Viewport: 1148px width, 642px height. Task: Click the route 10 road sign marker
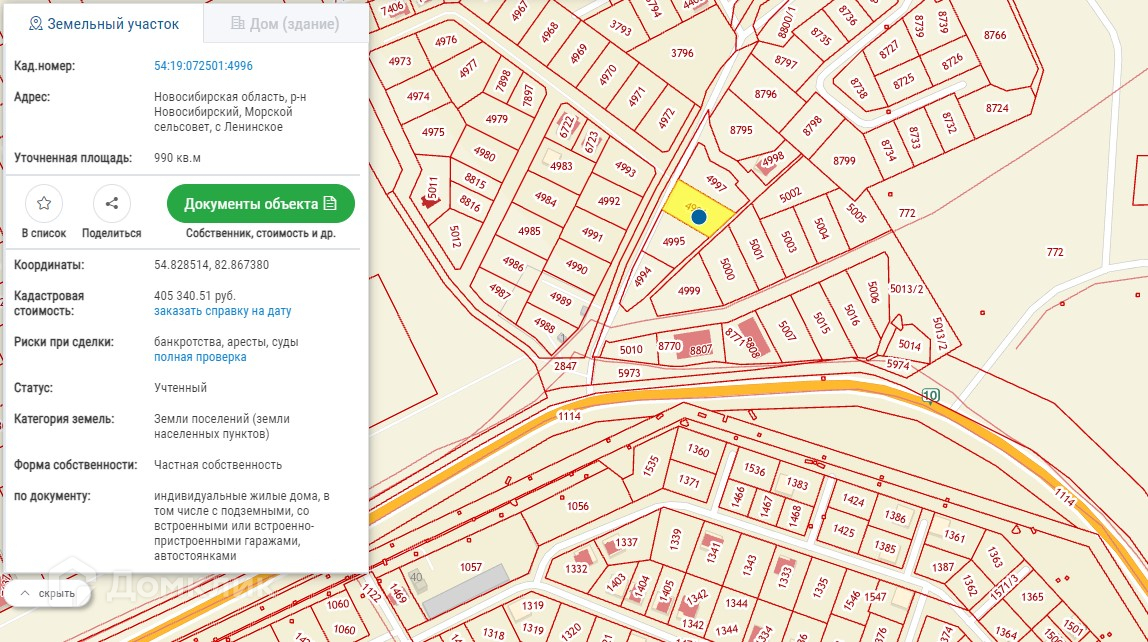coord(931,395)
